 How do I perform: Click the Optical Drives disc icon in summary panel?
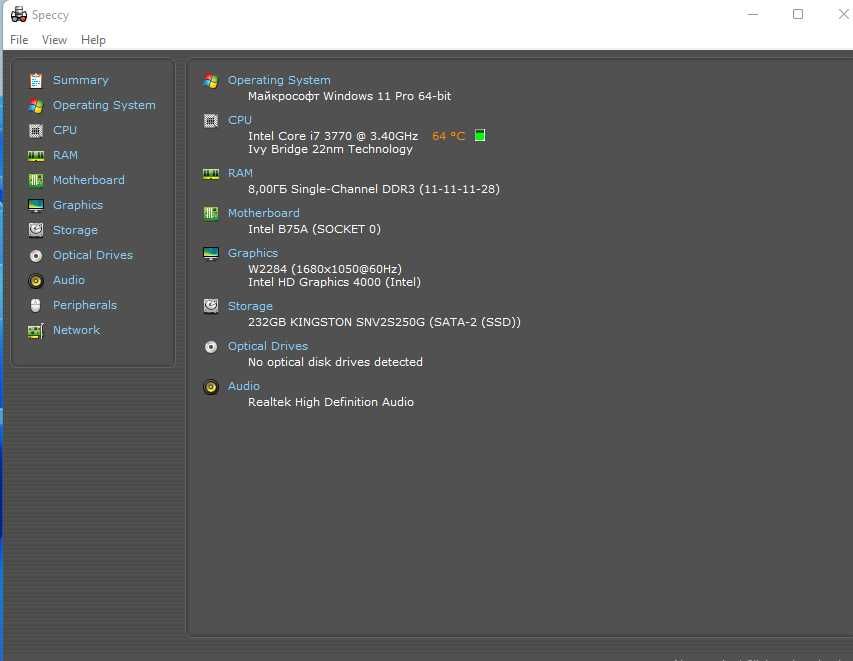[211, 347]
